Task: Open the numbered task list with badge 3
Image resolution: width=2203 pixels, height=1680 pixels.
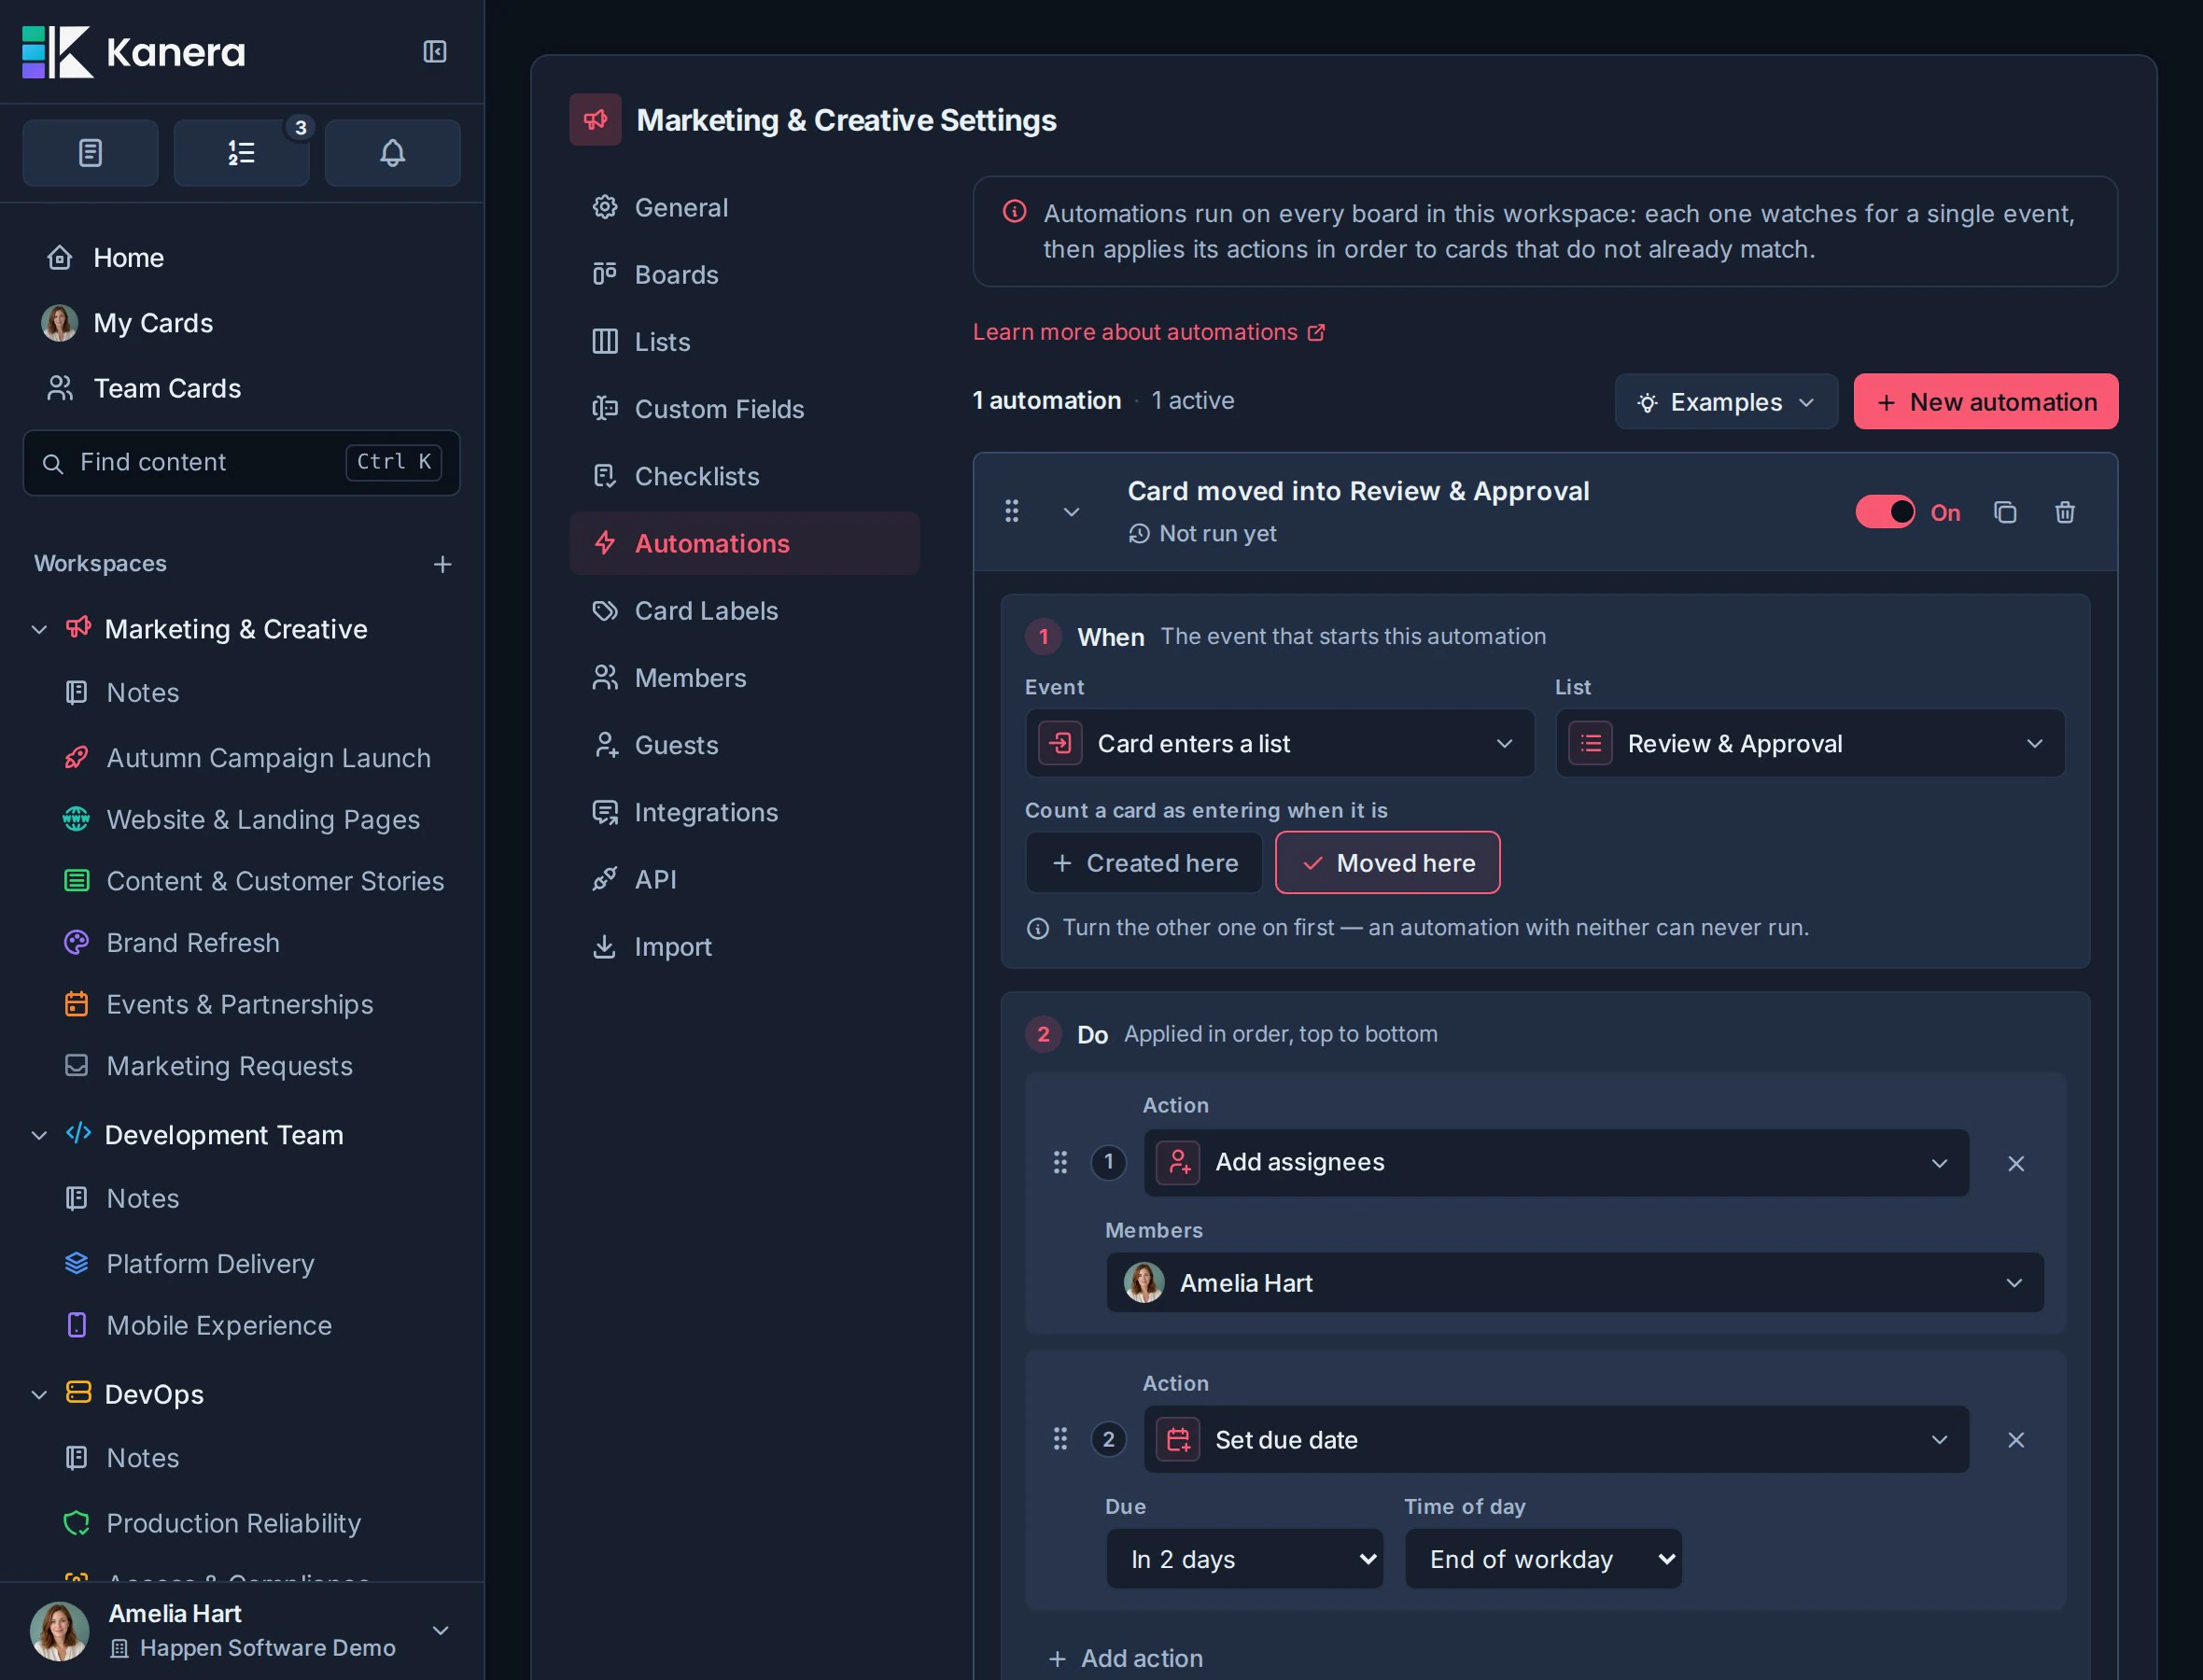Action: 241,153
